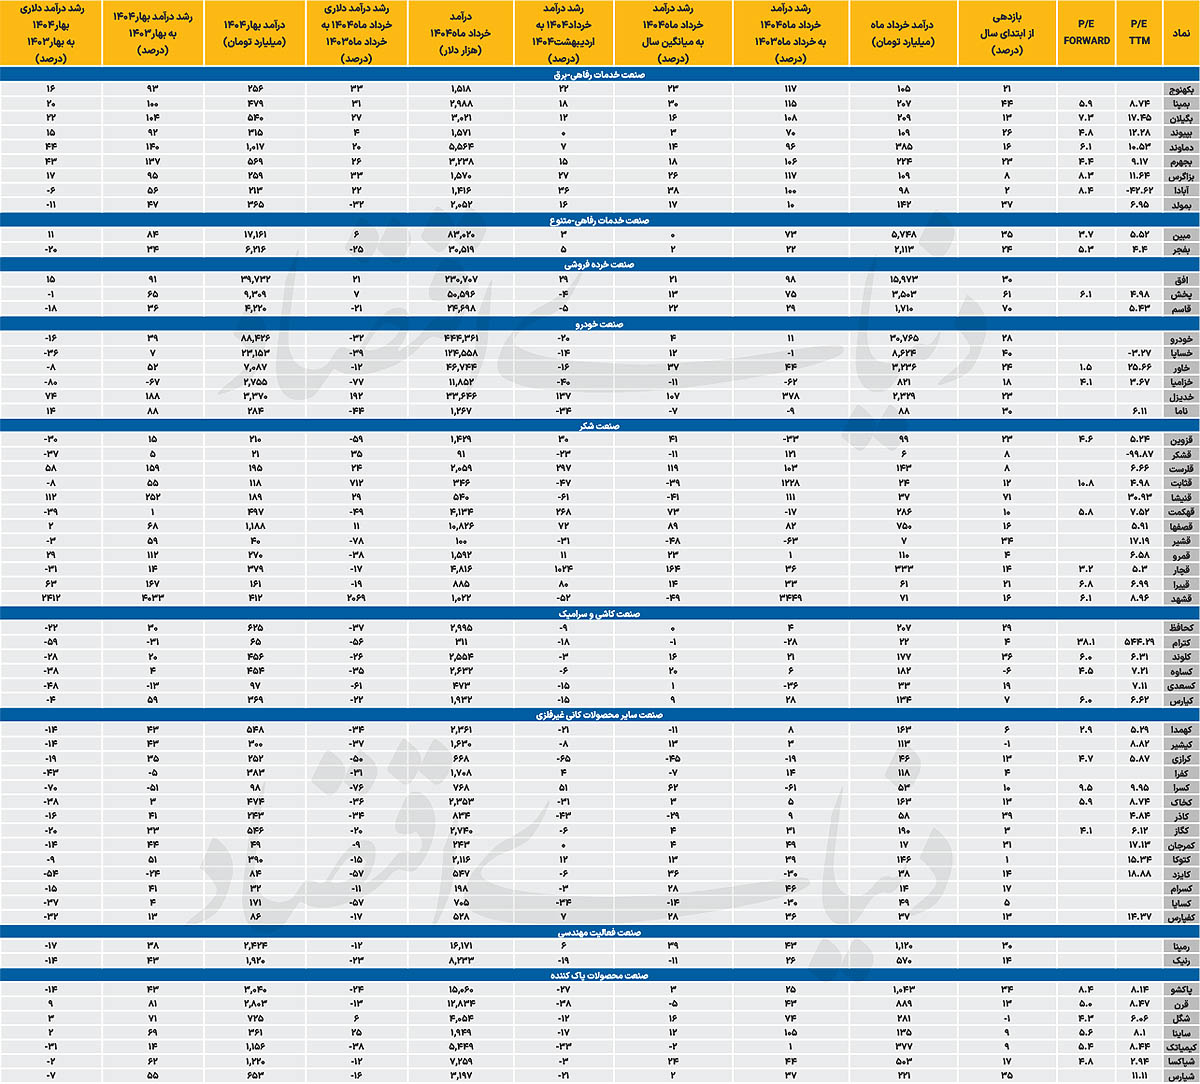
Task: Select the symbol cell 'پخش'
Action: (1180, 294)
